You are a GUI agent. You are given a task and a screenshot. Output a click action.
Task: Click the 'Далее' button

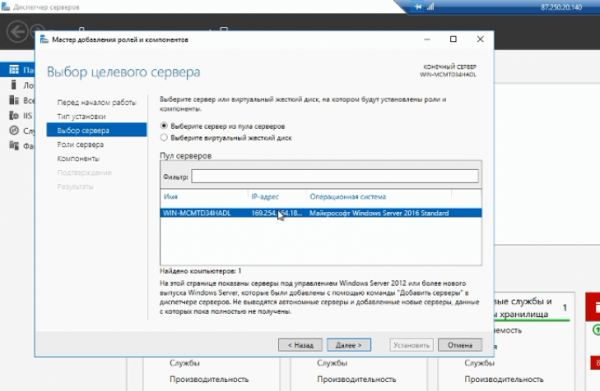coord(349,345)
